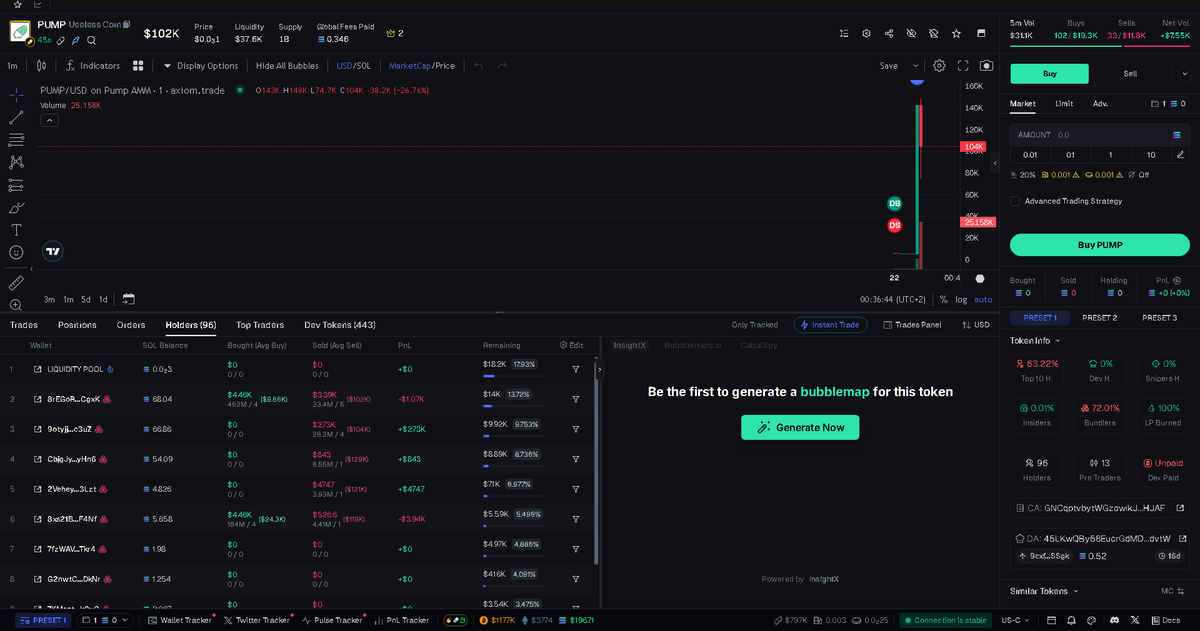
Task: Collapse chart legend with arrow under Volume
Action: [49, 120]
